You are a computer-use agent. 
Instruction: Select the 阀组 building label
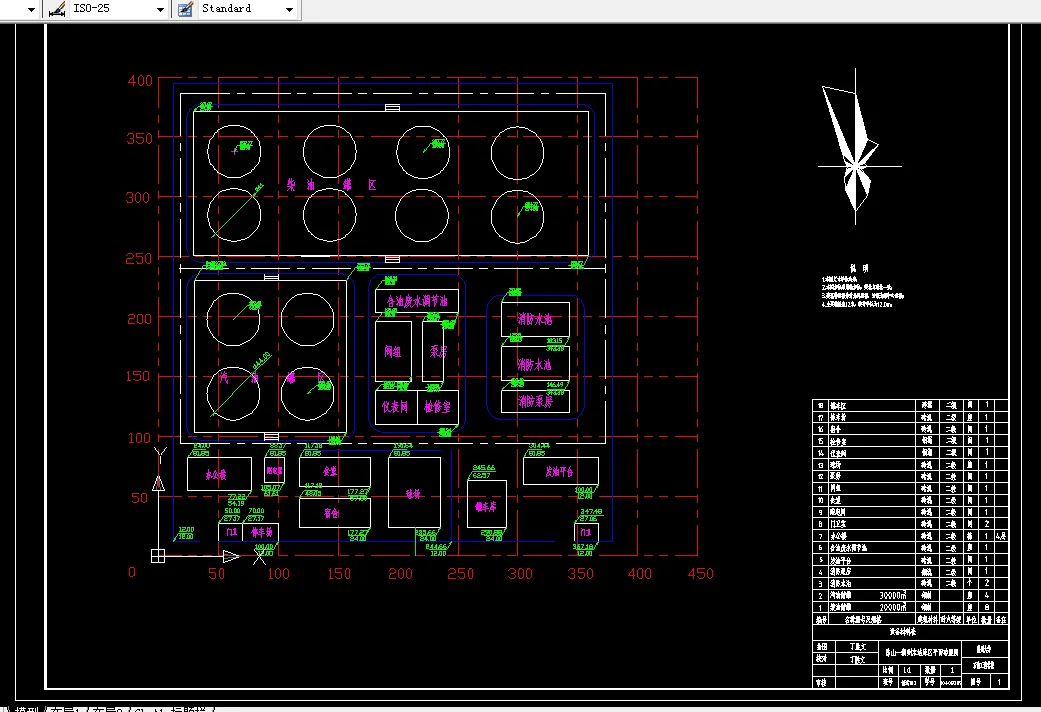[392, 351]
